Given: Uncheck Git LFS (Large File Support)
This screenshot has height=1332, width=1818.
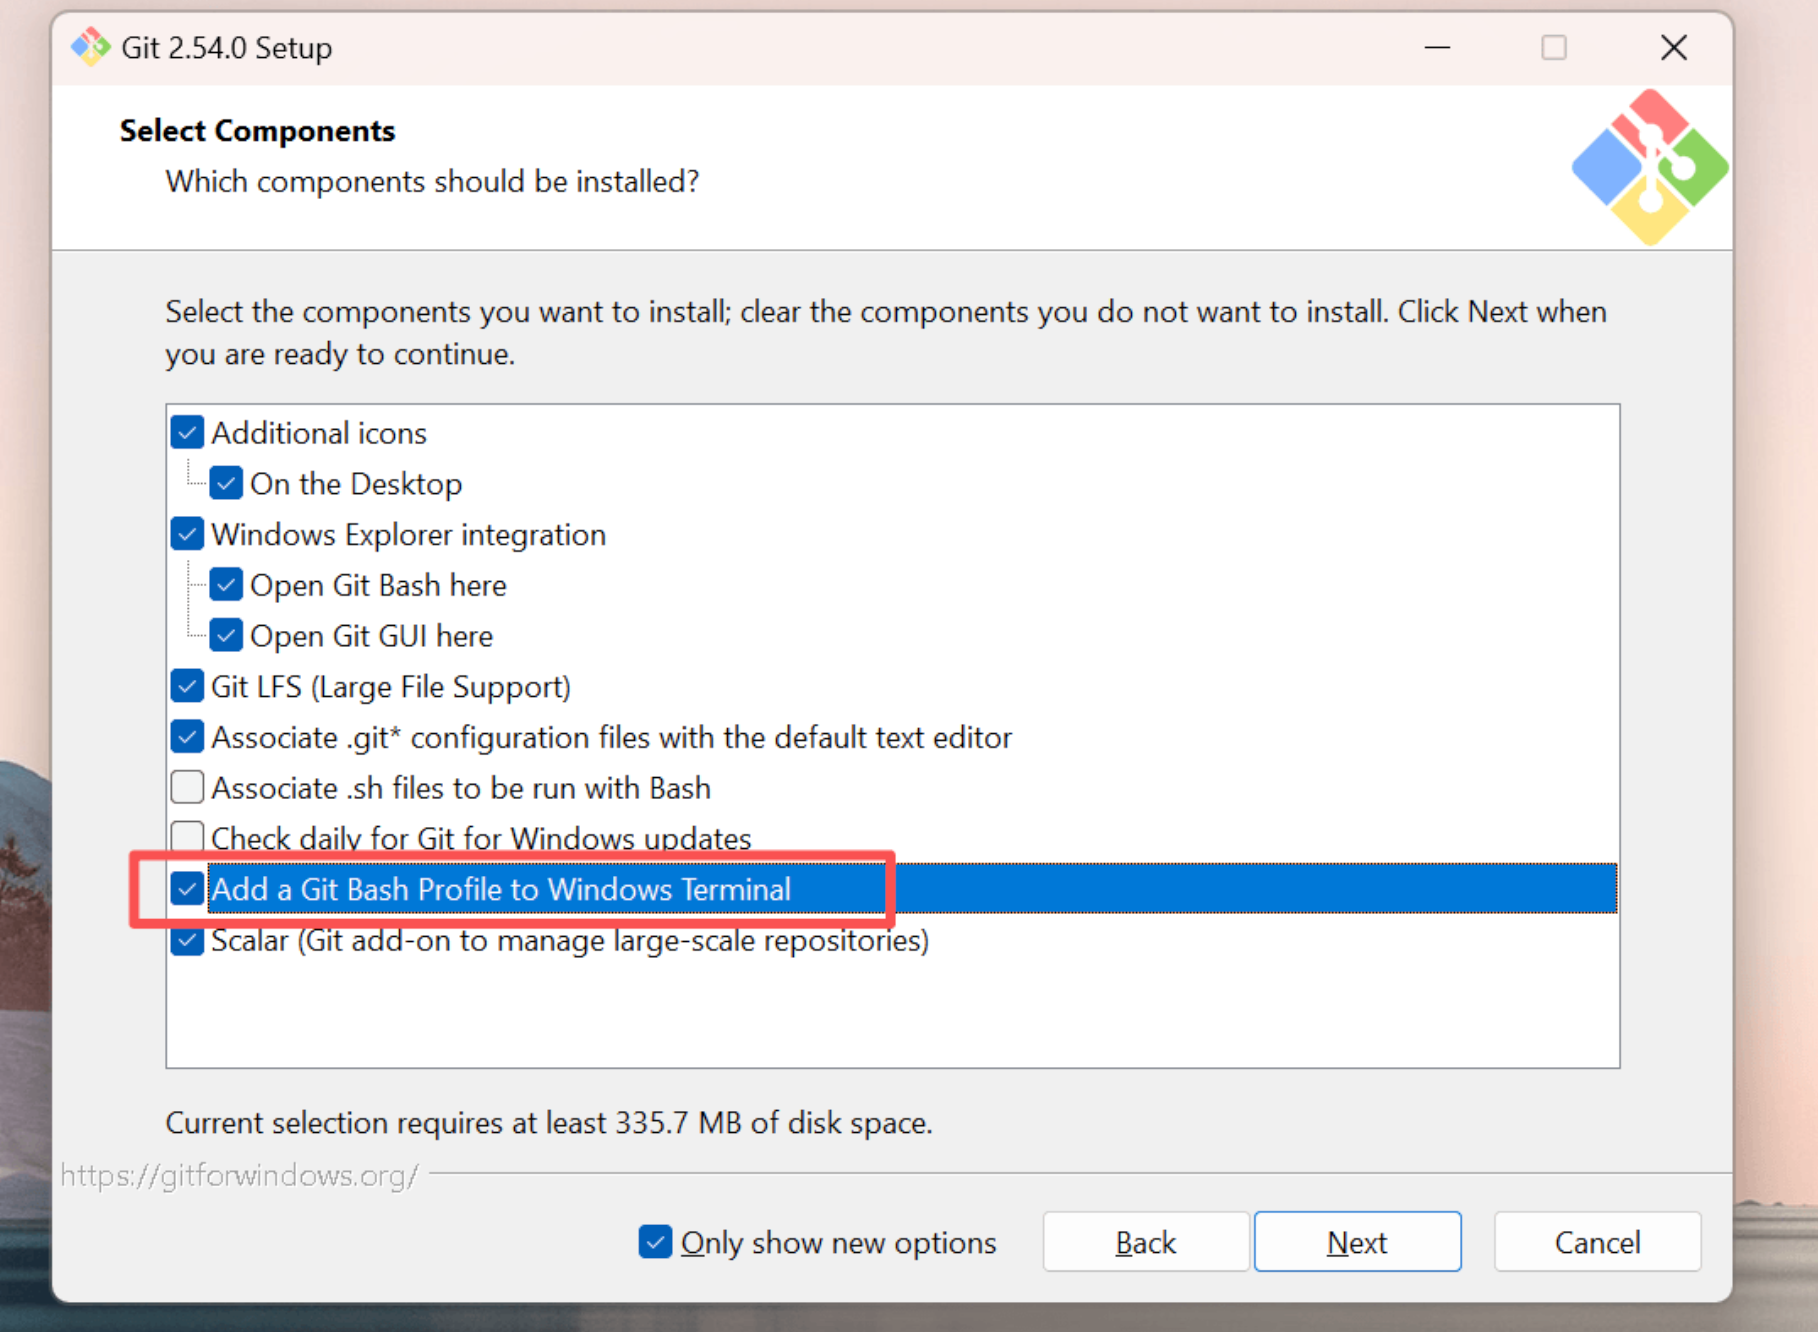Looking at the screenshot, I should [187, 686].
